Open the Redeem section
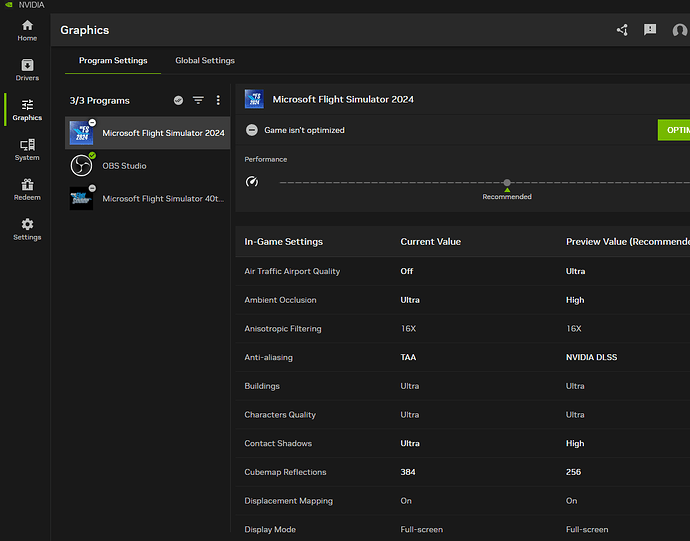Viewport: 690px width, 541px height. click(27, 189)
